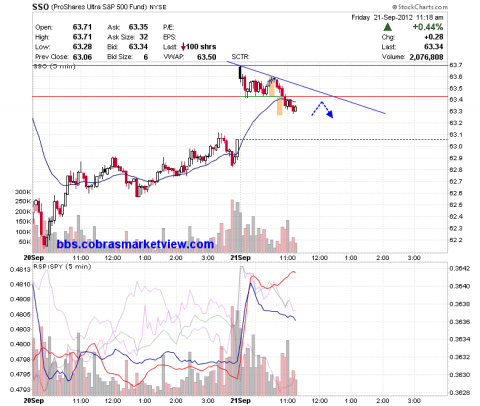The height and width of the screenshot is (406, 480).
Task: Click the "62.2" price axis label
Action: point(456,240)
